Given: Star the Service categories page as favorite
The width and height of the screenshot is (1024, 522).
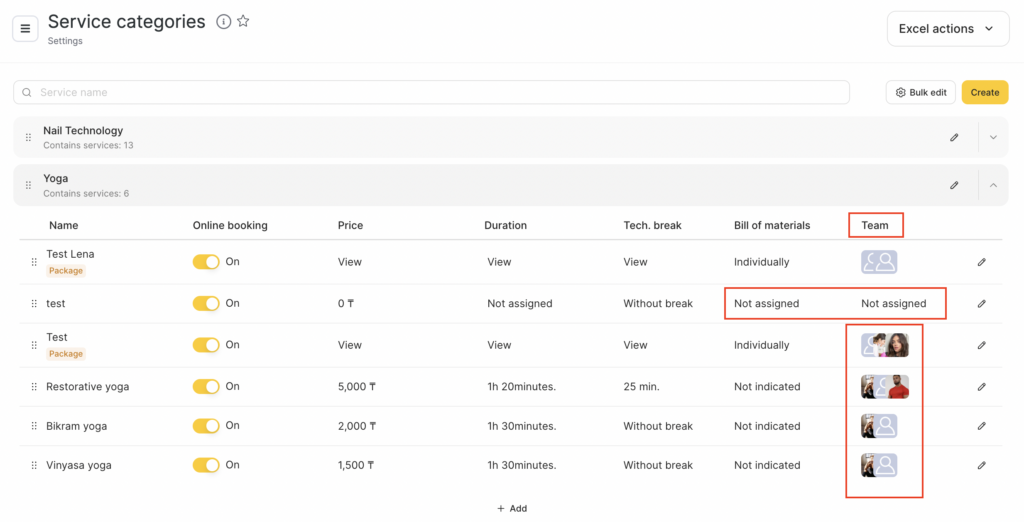Looking at the screenshot, I should point(243,21).
